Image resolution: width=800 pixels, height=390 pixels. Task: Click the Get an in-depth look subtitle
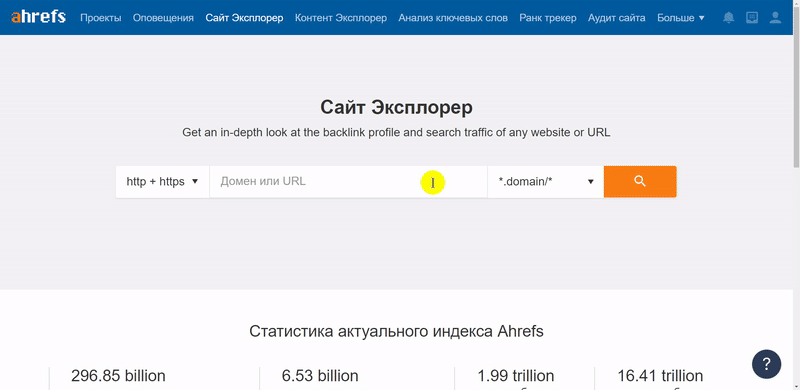[x=396, y=133]
